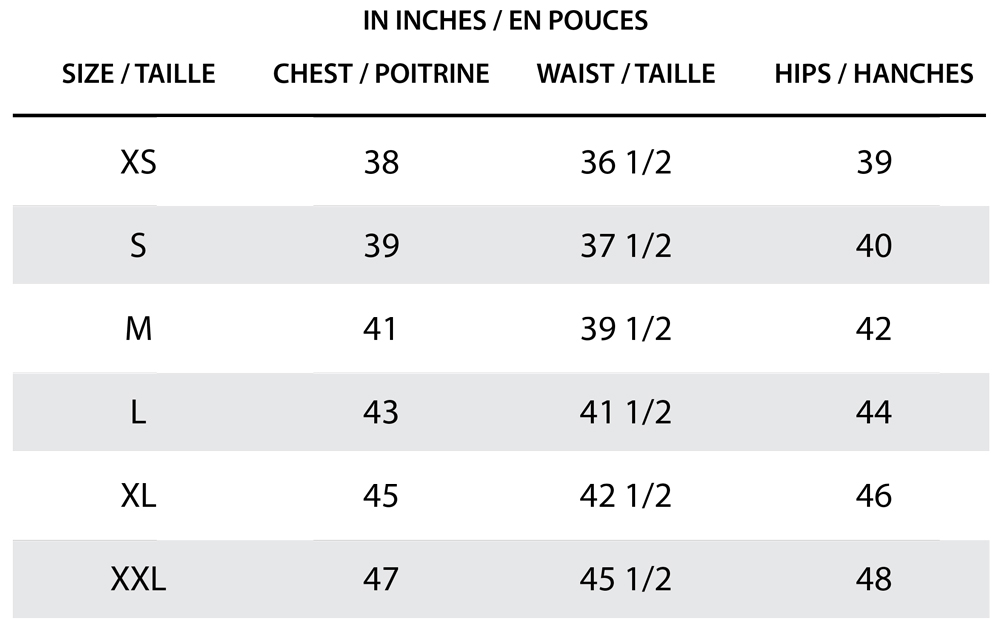Select the XS size row label

pyautogui.click(x=138, y=162)
